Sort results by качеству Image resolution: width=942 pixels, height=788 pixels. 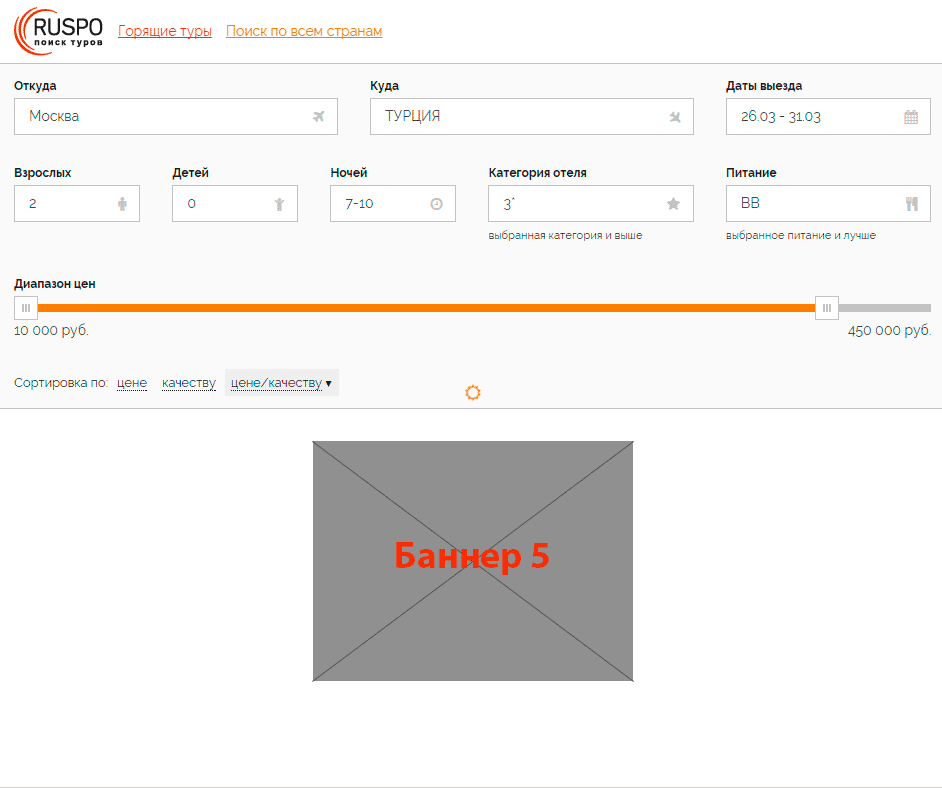(189, 383)
